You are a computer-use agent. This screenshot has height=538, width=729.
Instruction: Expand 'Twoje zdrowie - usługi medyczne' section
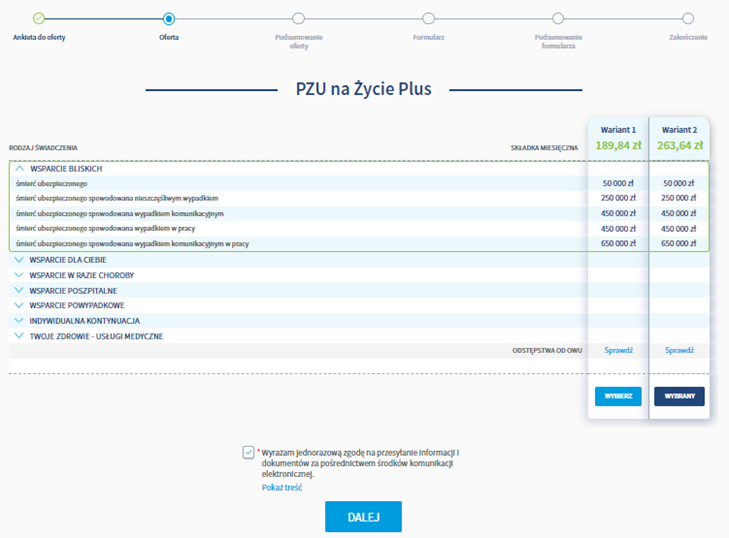pyautogui.click(x=19, y=336)
